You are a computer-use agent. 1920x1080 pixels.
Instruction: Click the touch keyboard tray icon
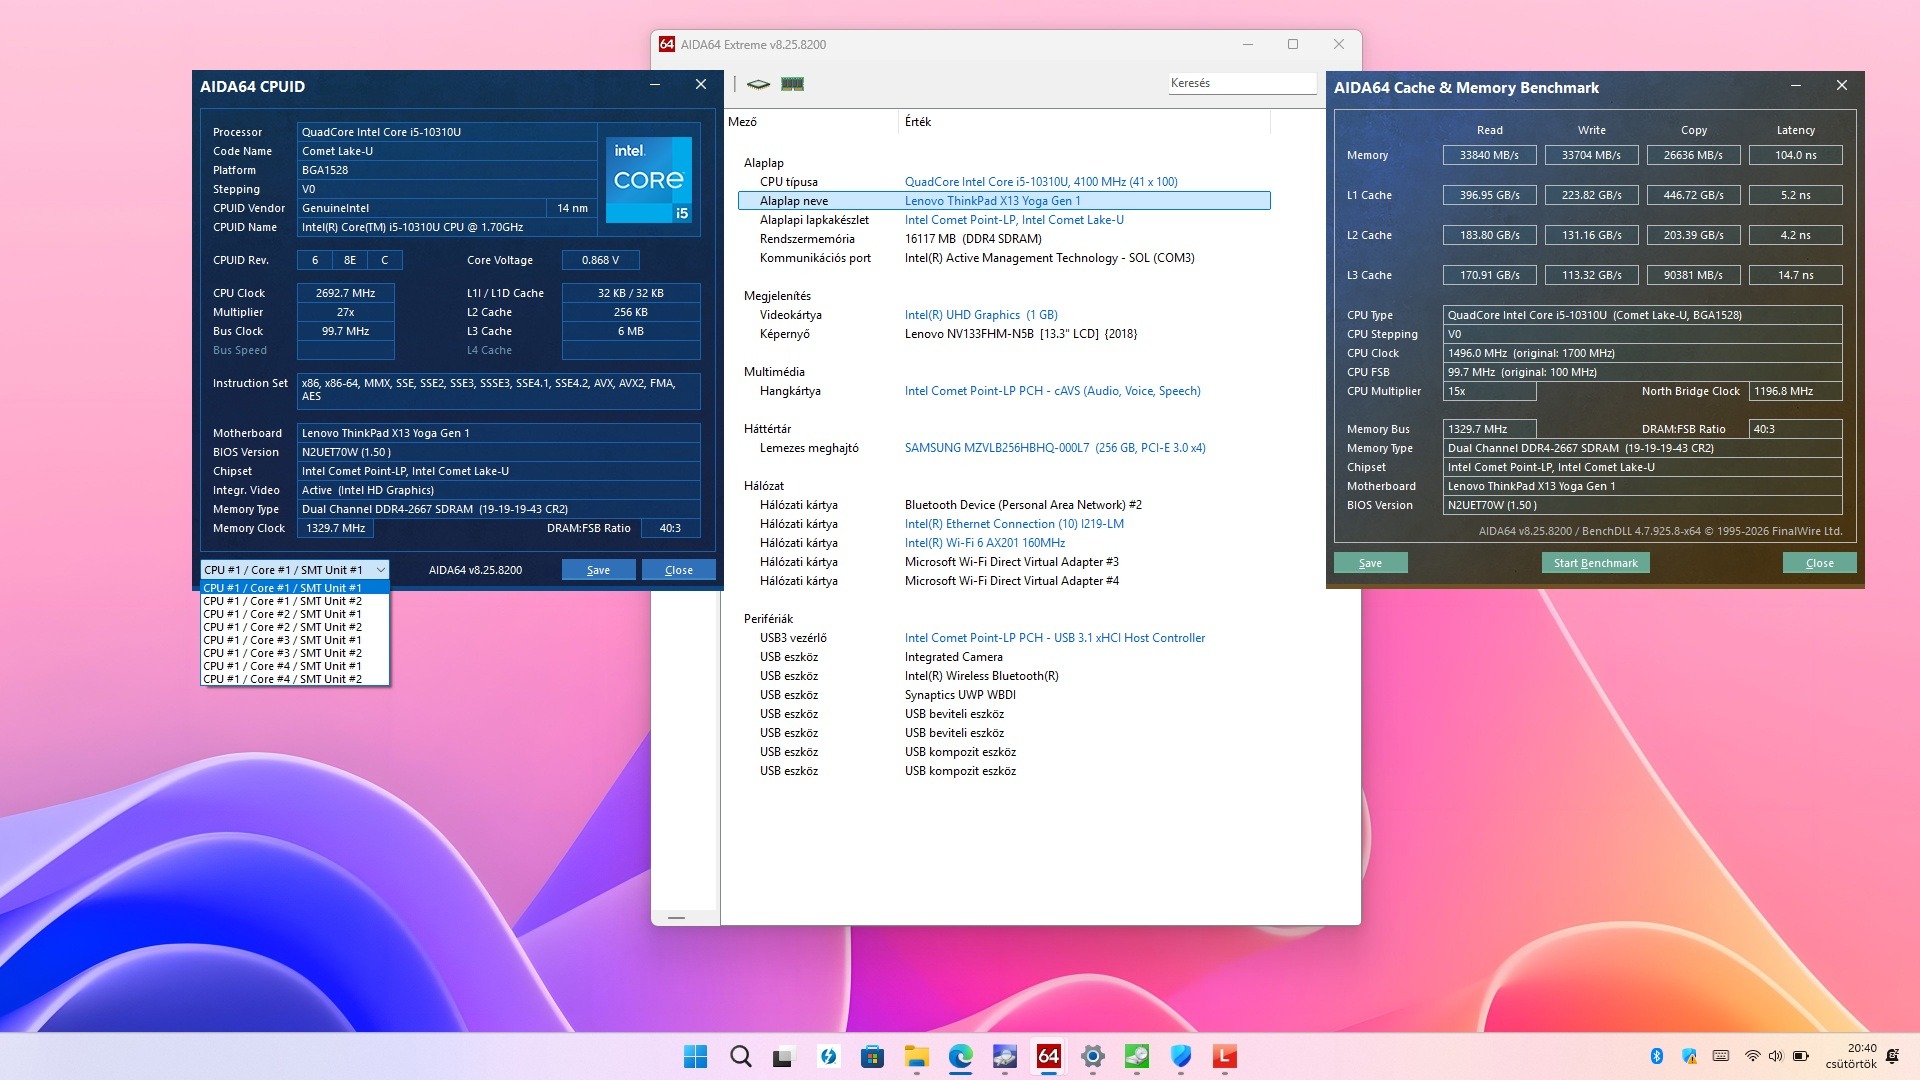[1721, 1056]
